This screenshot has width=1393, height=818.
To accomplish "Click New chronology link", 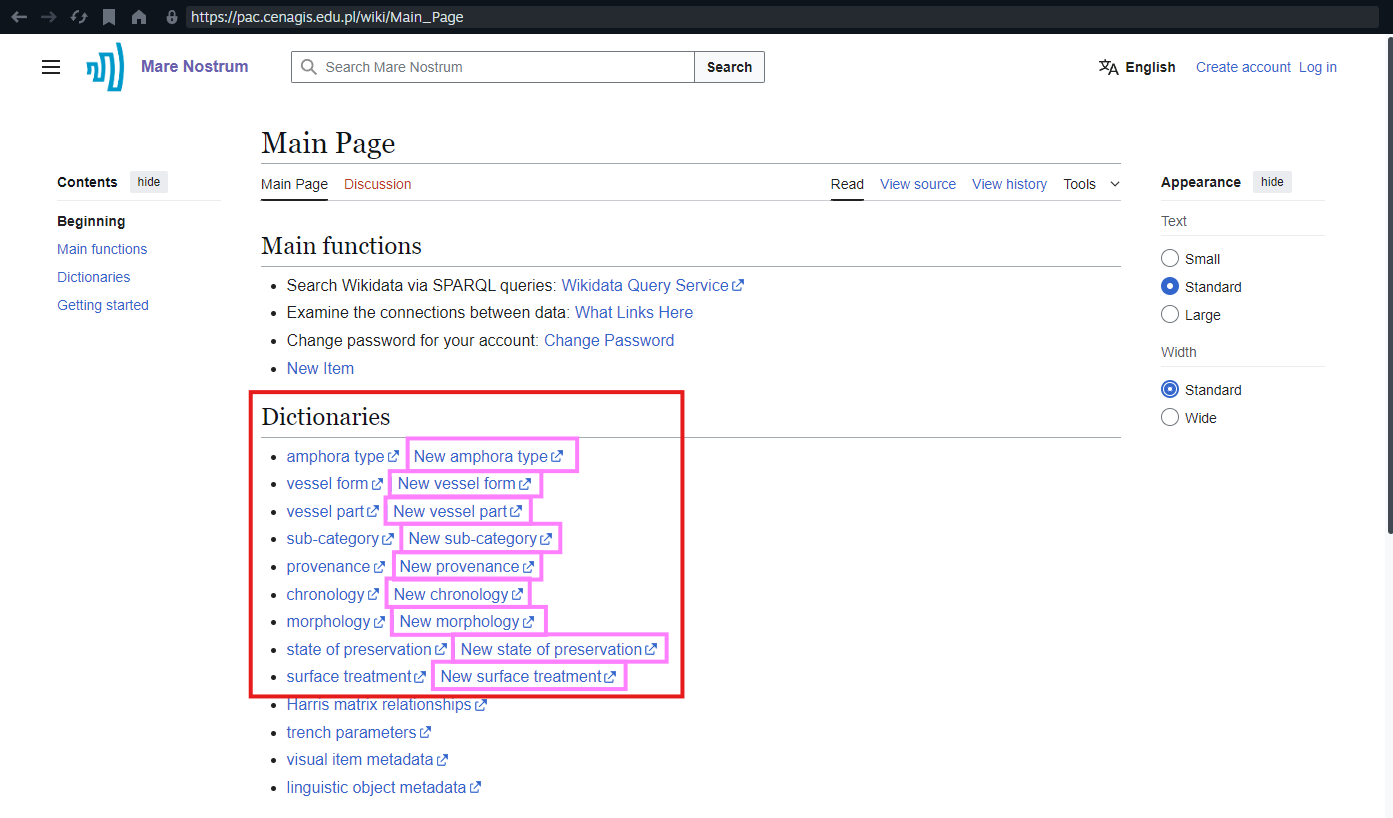I will pyautogui.click(x=458, y=594).
